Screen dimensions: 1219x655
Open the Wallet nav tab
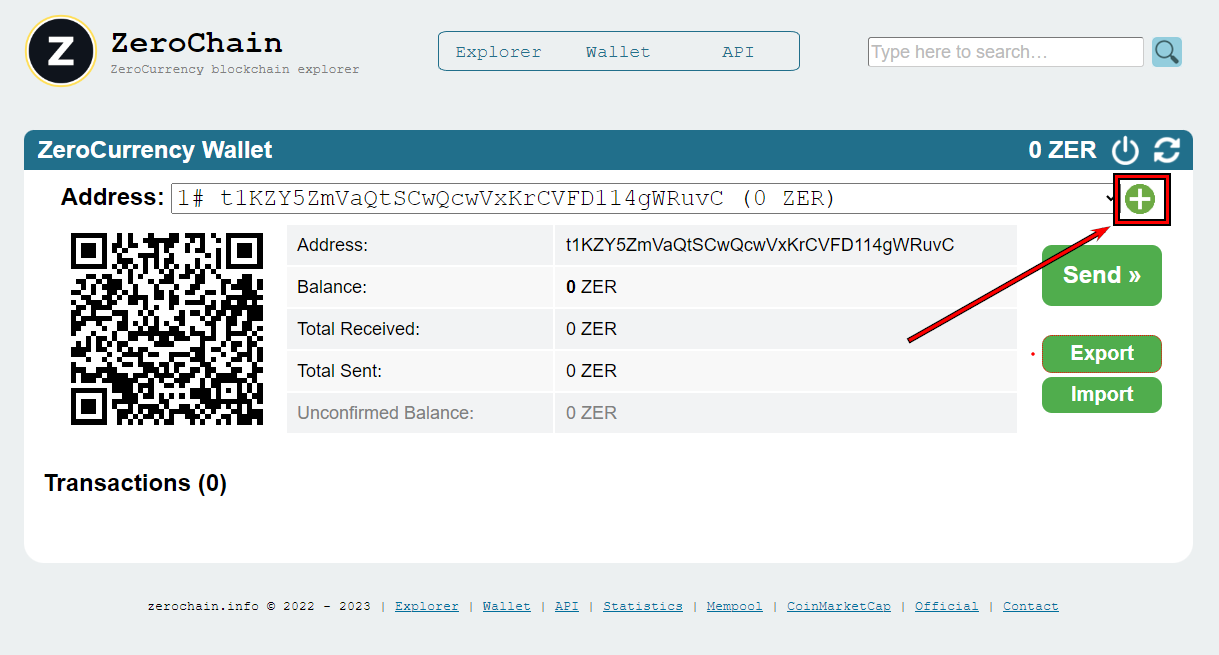coord(618,52)
